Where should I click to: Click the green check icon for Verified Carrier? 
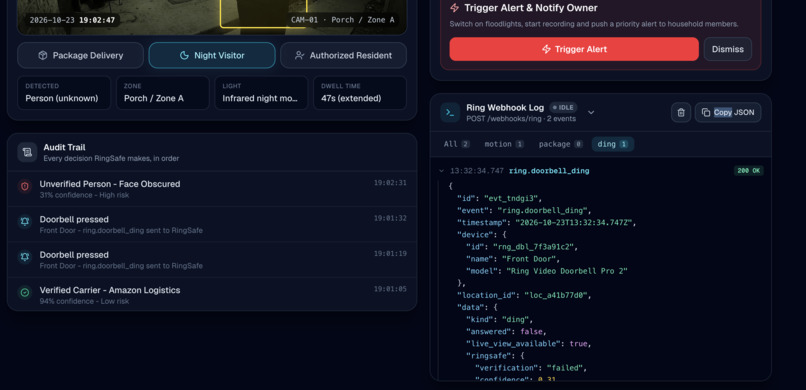25,293
